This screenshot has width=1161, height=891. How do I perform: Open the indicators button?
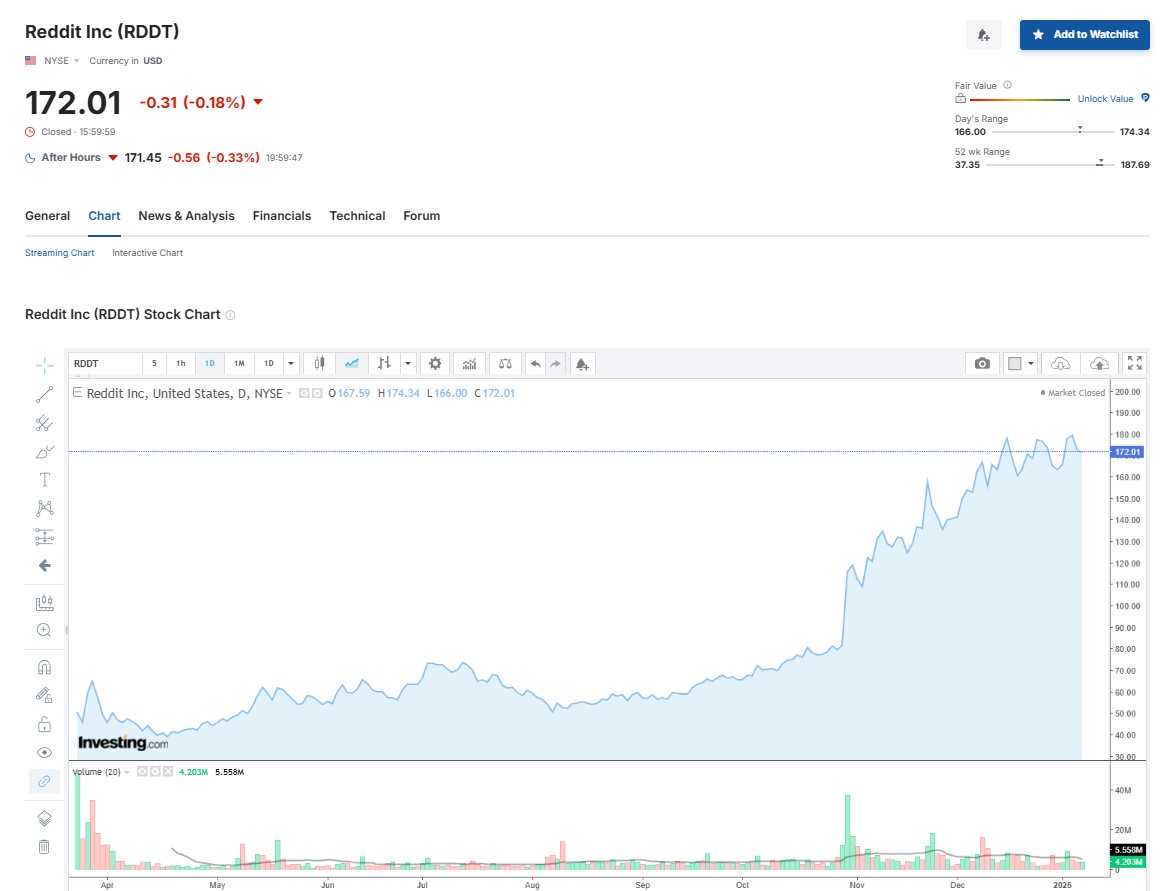click(x=469, y=364)
